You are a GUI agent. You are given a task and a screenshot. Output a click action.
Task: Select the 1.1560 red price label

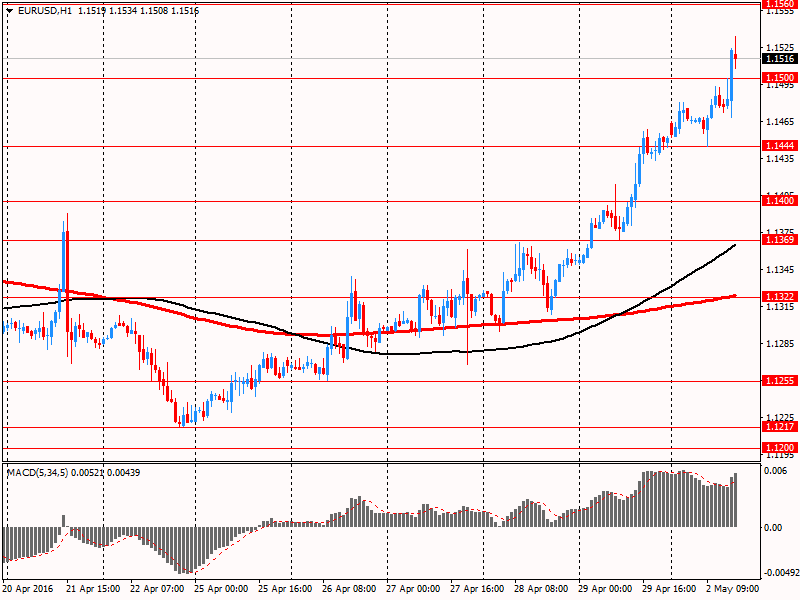(779, 4)
